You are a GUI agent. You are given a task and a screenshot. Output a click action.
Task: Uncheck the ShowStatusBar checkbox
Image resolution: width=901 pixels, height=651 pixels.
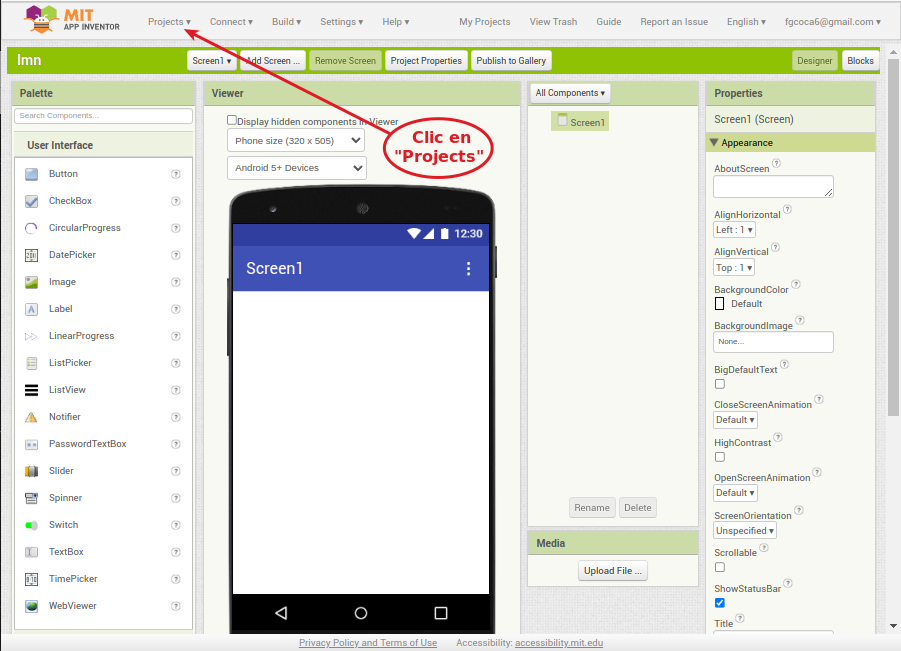[720, 603]
